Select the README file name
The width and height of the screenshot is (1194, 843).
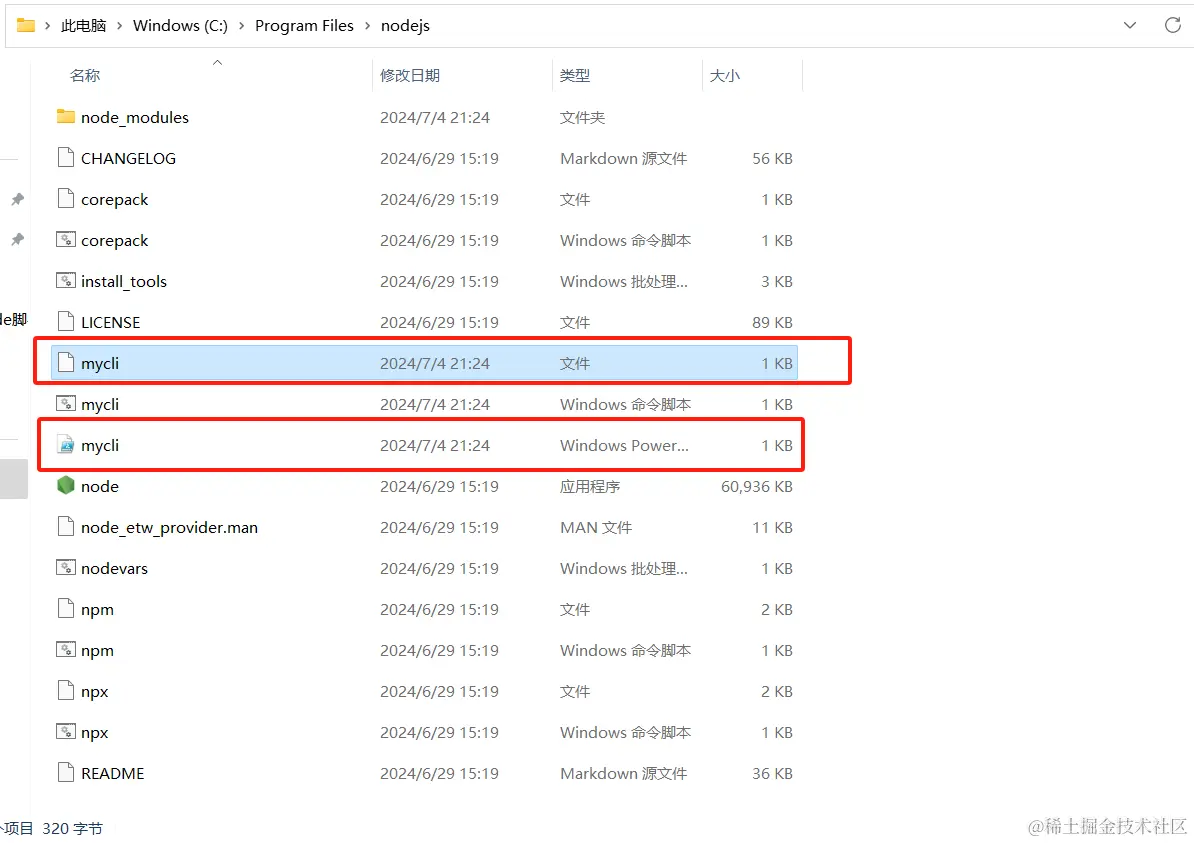[113, 774]
